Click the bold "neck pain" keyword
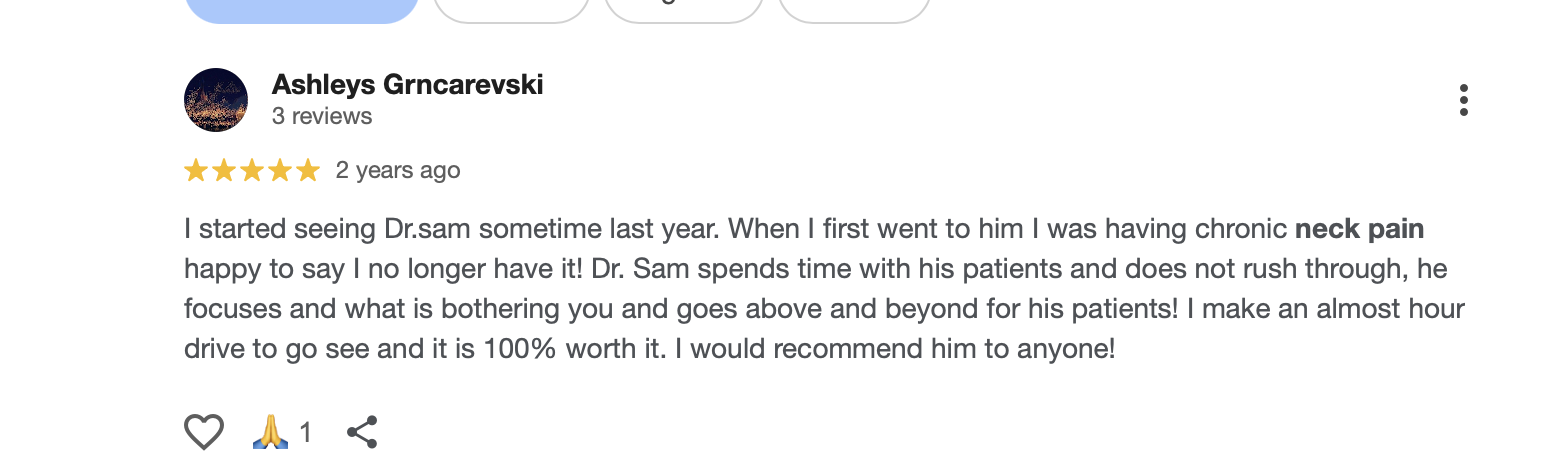The height and width of the screenshot is (474, 1562). pos(1359,229)
